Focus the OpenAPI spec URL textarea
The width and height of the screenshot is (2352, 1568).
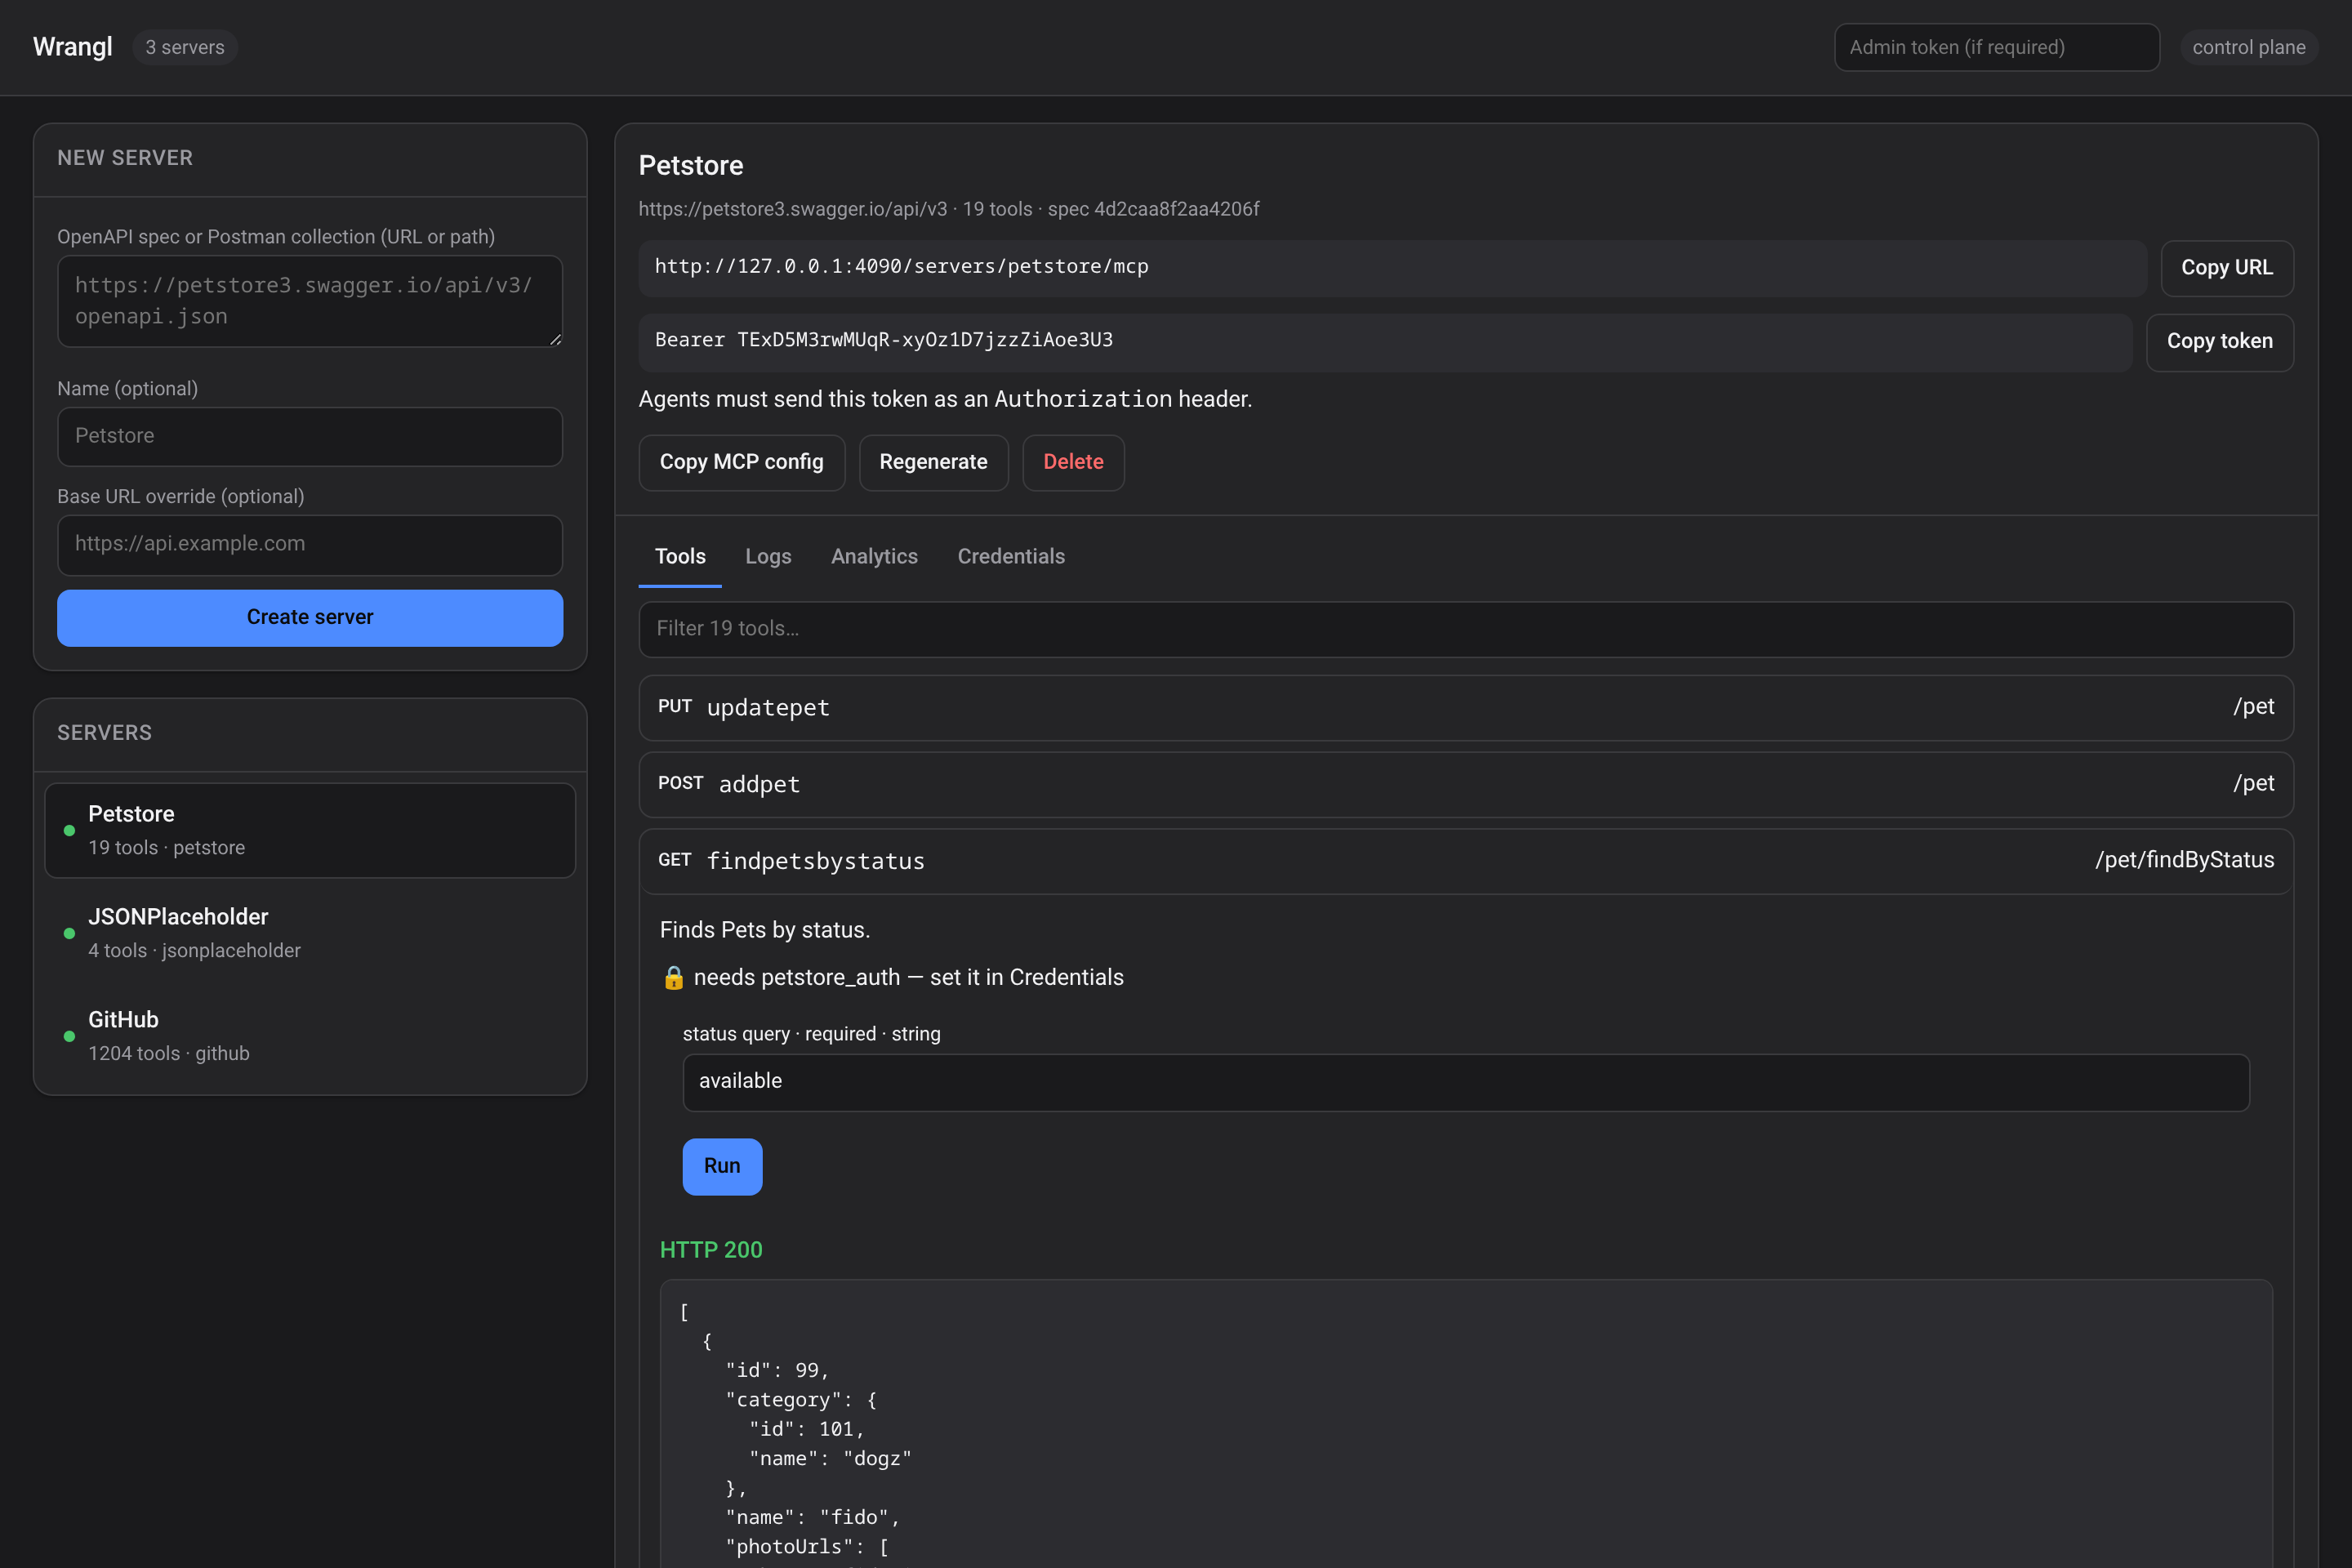[x=310, y=301]
